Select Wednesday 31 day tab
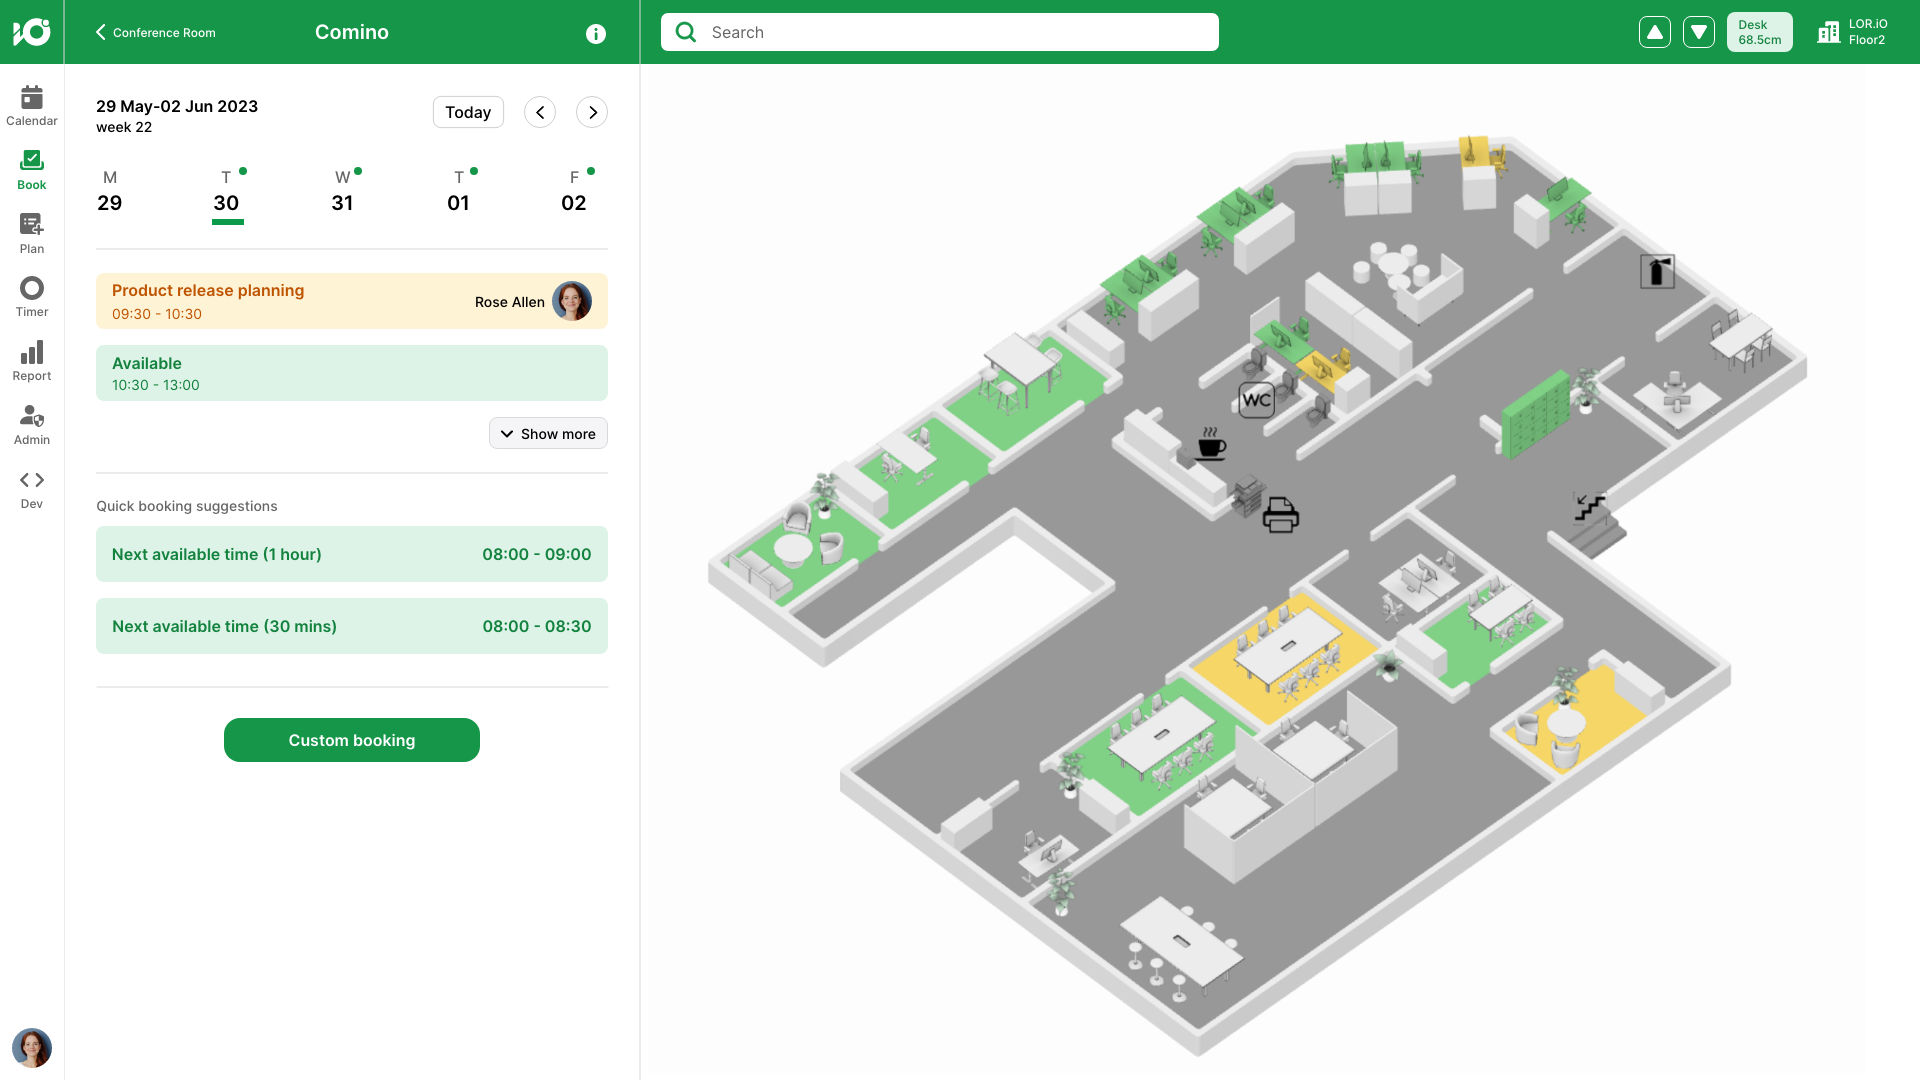The image size is (1920, 1080). (342, 192)
